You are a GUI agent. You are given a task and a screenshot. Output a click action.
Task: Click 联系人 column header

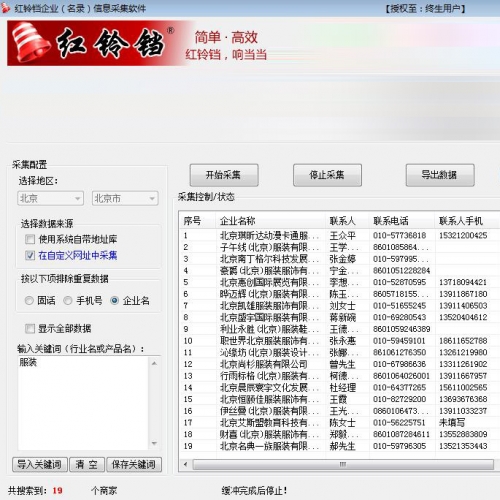coord(347,221)
